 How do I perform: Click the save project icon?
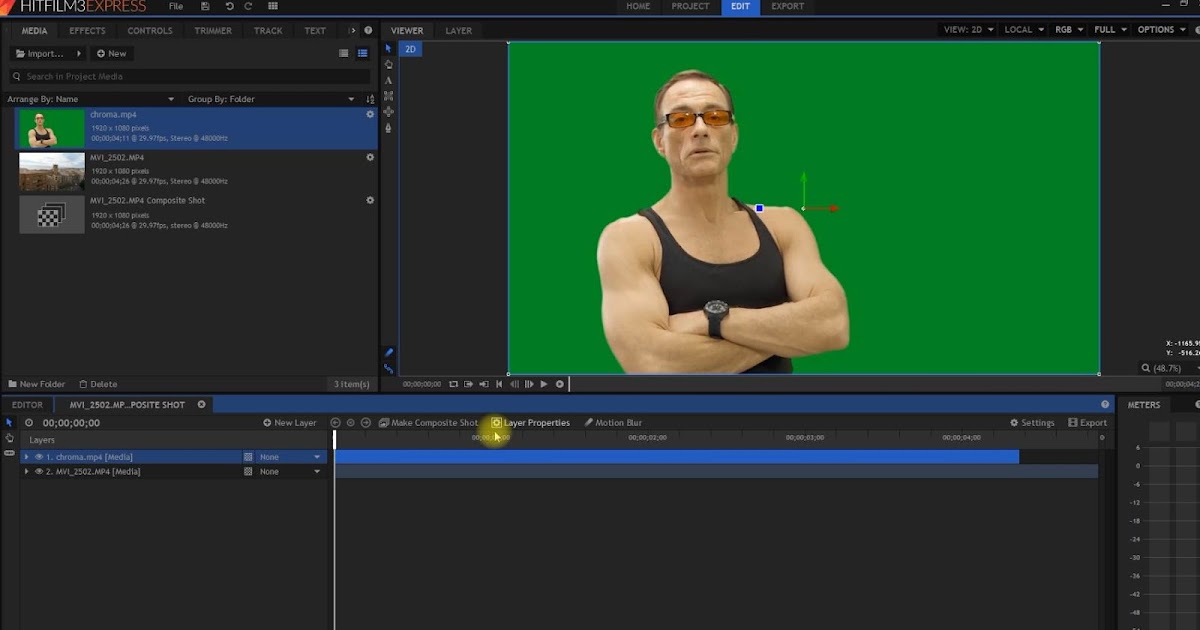205,6
